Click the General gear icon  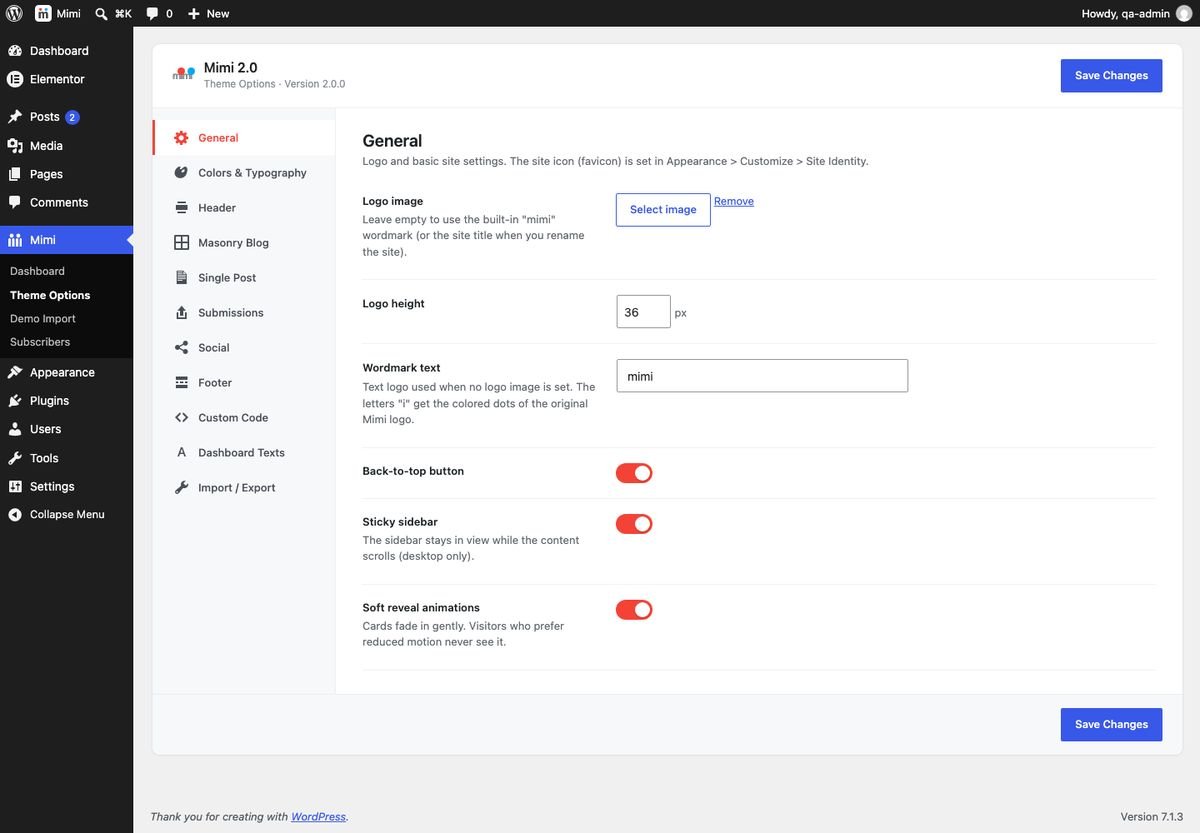pyautogui.click(x=181, y=138)
